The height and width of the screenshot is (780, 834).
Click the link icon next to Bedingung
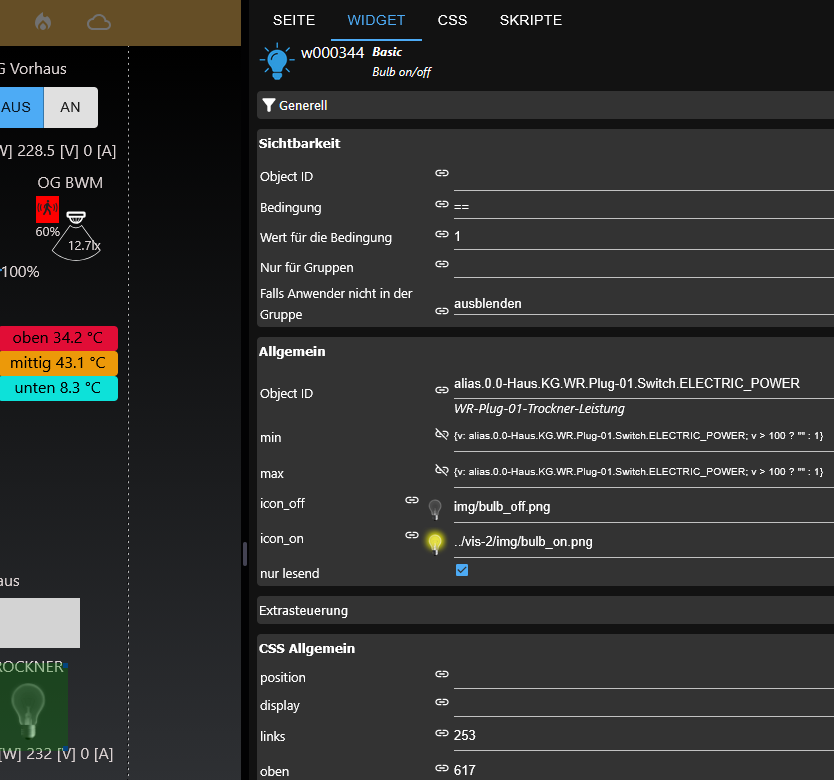pyautogui.click(x=442, y=204)
